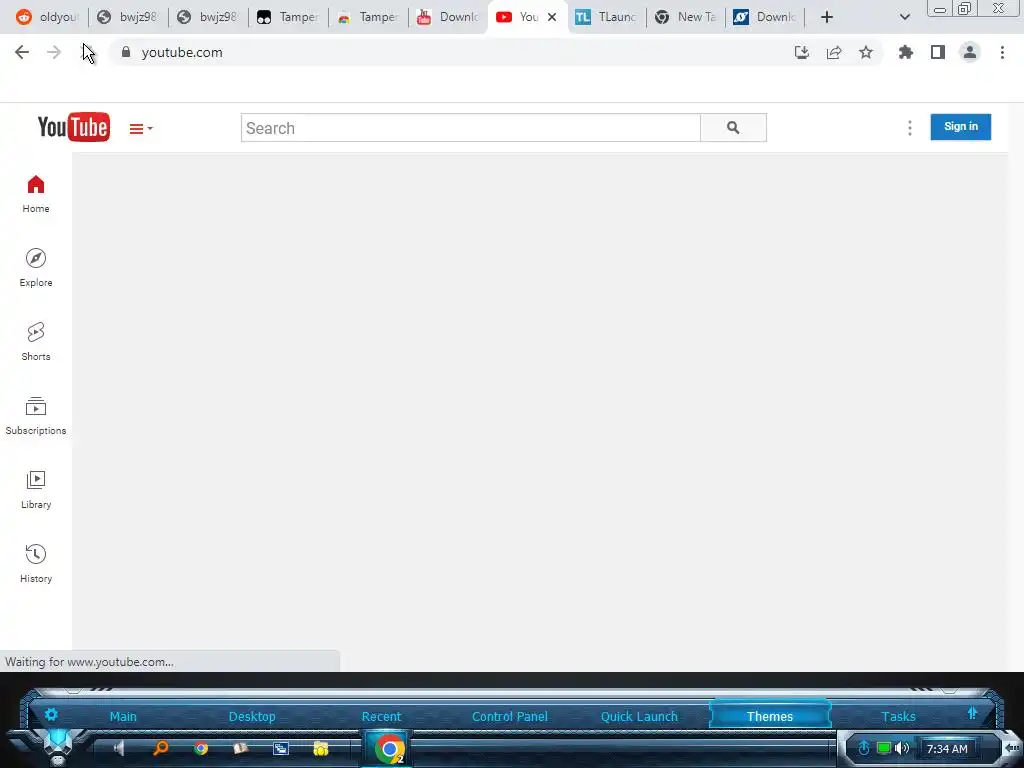Click the blue Sign in button
Image resolution: width=1024 pixels, height=768 pixels.
(x=961, y=127)
